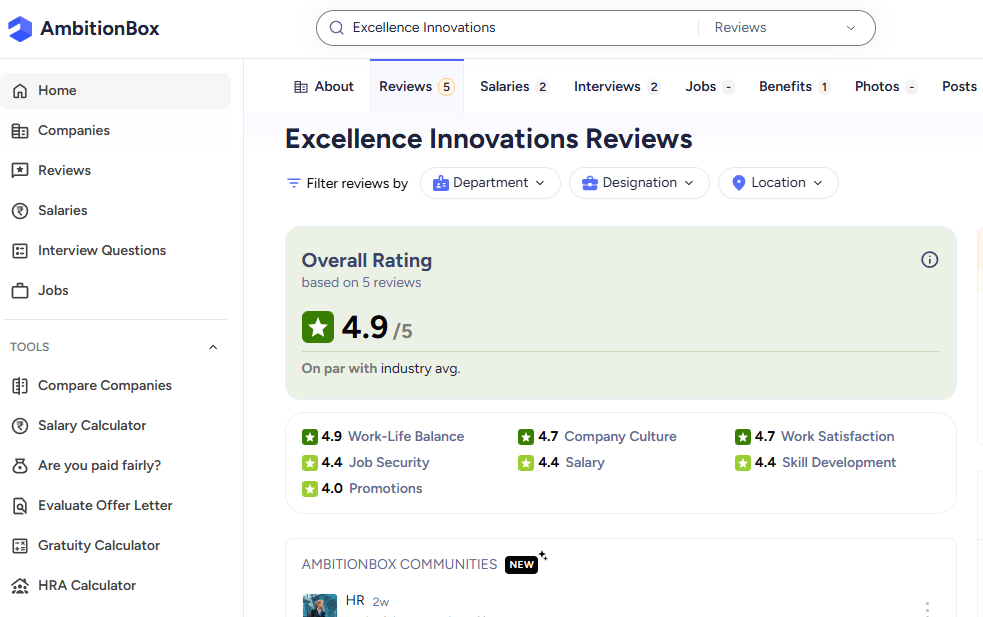The width and height of the screenshot is (983, 617).
Task: Click the Compare Companies icon
Action: 20,386
